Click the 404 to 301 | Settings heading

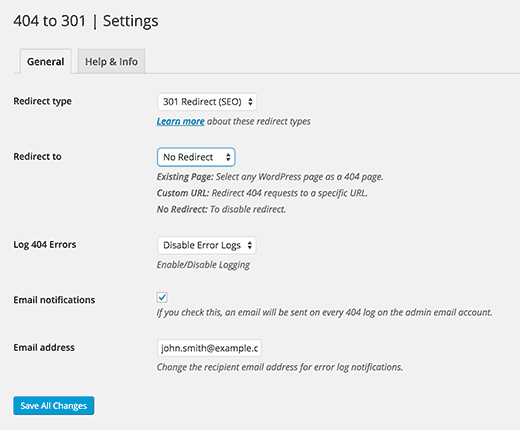pyautogui.click(x=86, y=21)
